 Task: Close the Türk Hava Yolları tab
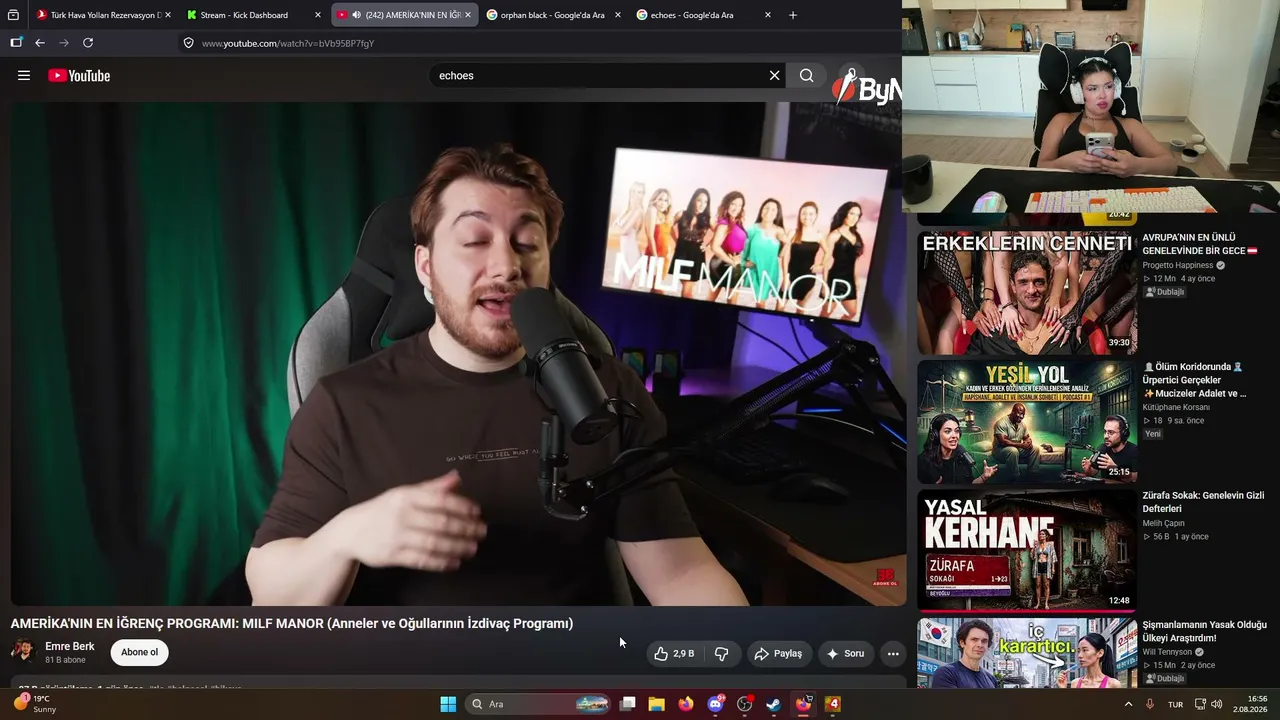coord(167,15)
